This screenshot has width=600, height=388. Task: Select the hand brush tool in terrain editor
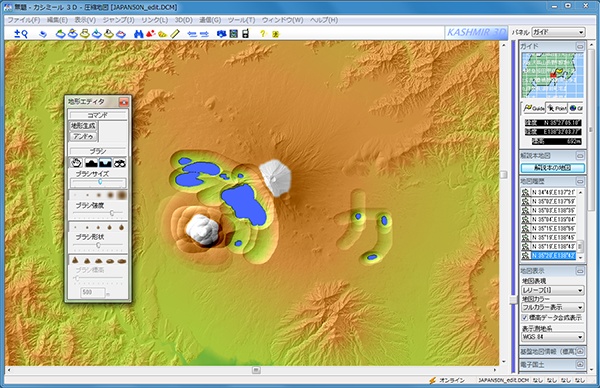coord(77,163)
